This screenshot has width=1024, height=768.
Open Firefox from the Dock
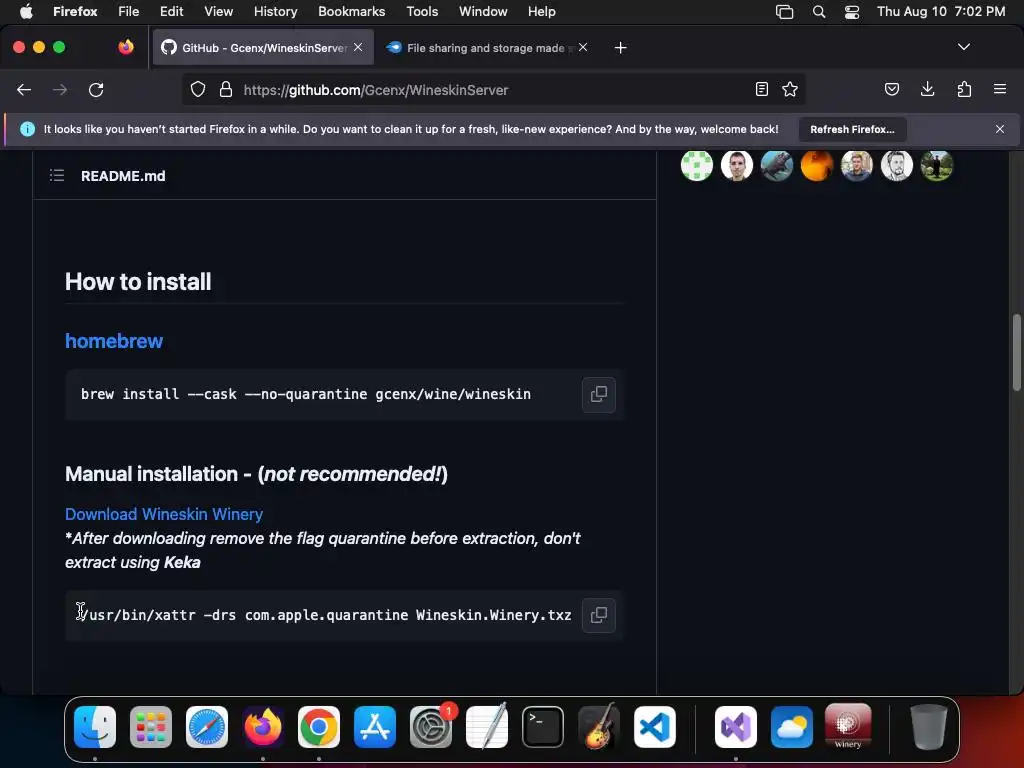click(263, 727)
